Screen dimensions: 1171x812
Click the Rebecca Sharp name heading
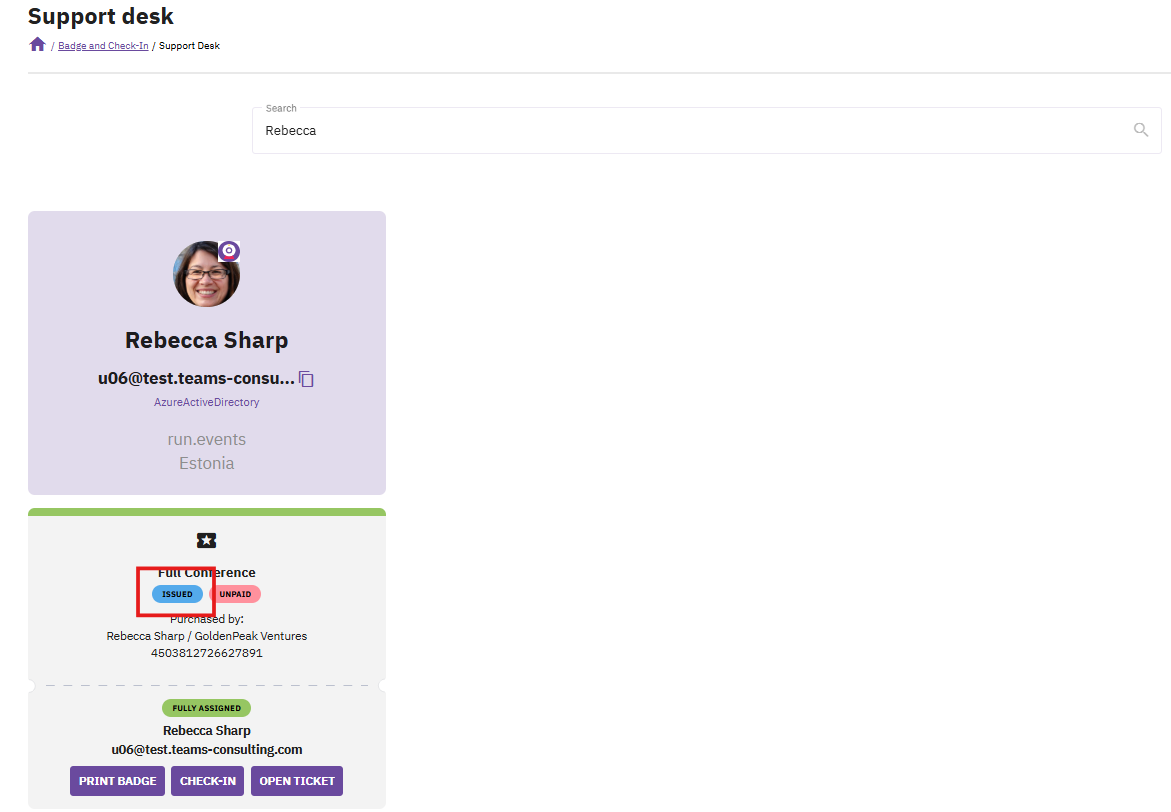click(206, 340)
